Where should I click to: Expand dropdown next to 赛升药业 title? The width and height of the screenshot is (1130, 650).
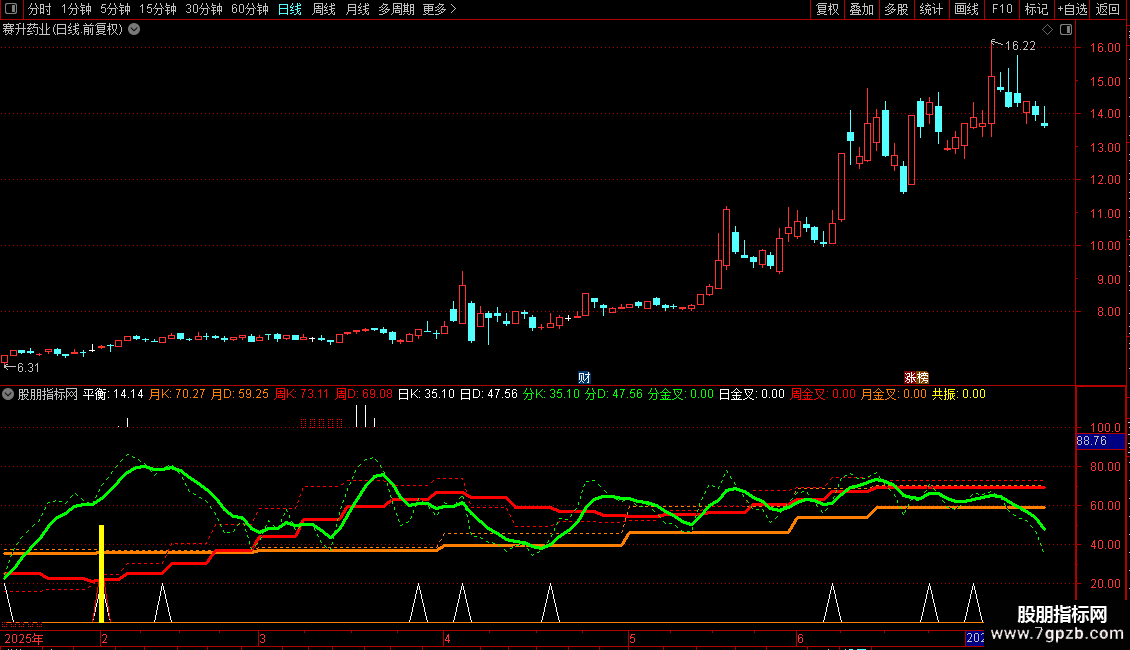coord(134,29)
